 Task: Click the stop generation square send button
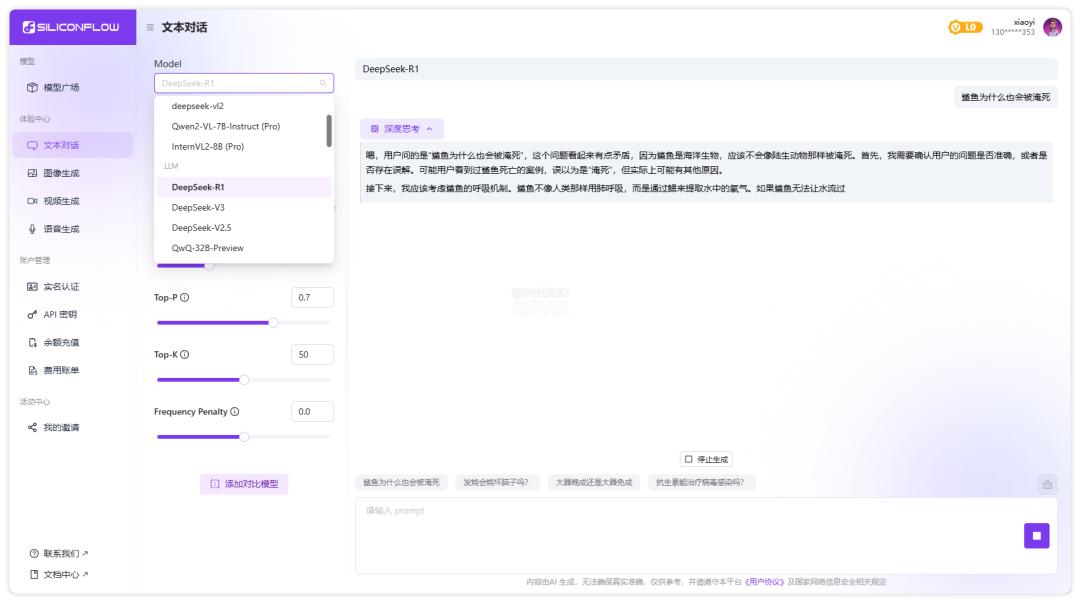click(x=1036, y=536)
